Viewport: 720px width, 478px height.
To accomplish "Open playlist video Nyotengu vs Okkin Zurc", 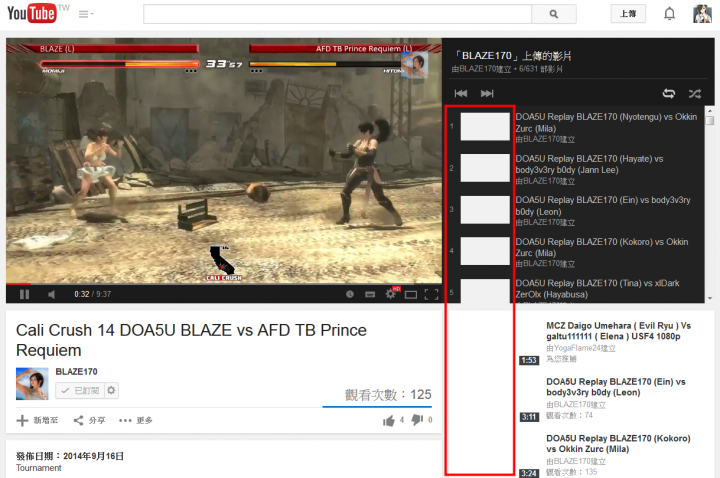I will pyautogui.click(x=606, y=123).
